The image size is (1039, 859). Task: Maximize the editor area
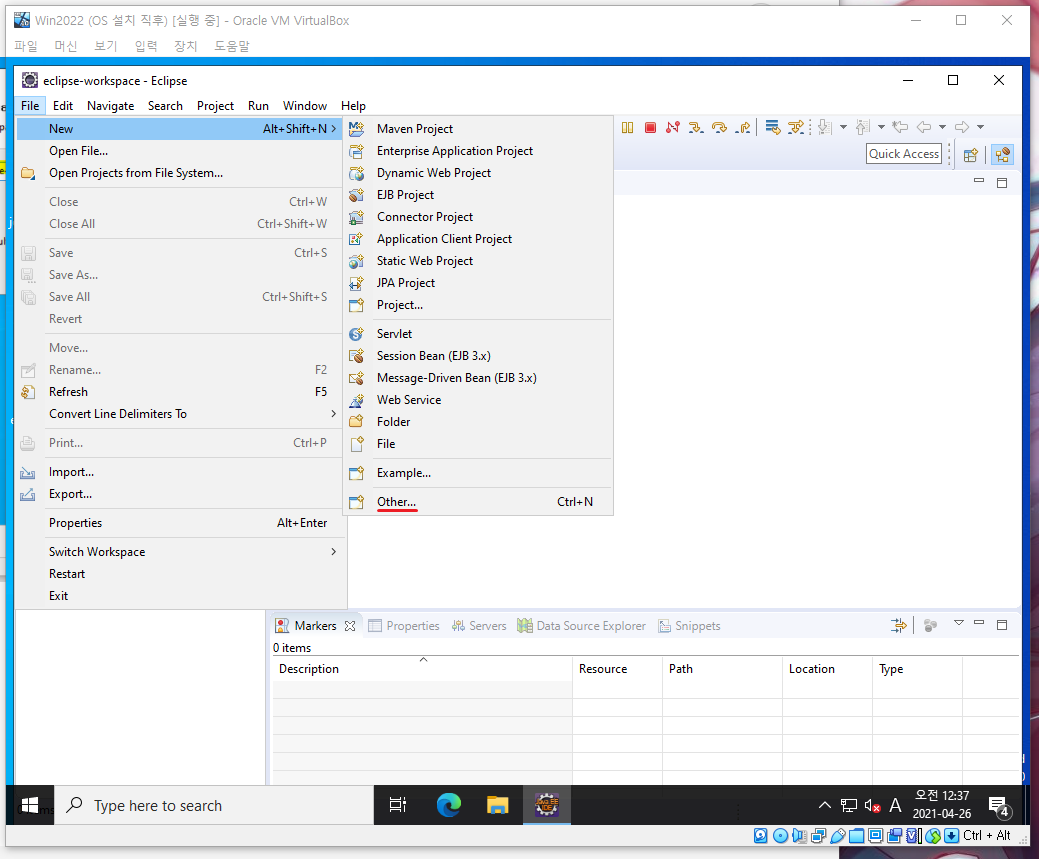(x=1002, y=183)
